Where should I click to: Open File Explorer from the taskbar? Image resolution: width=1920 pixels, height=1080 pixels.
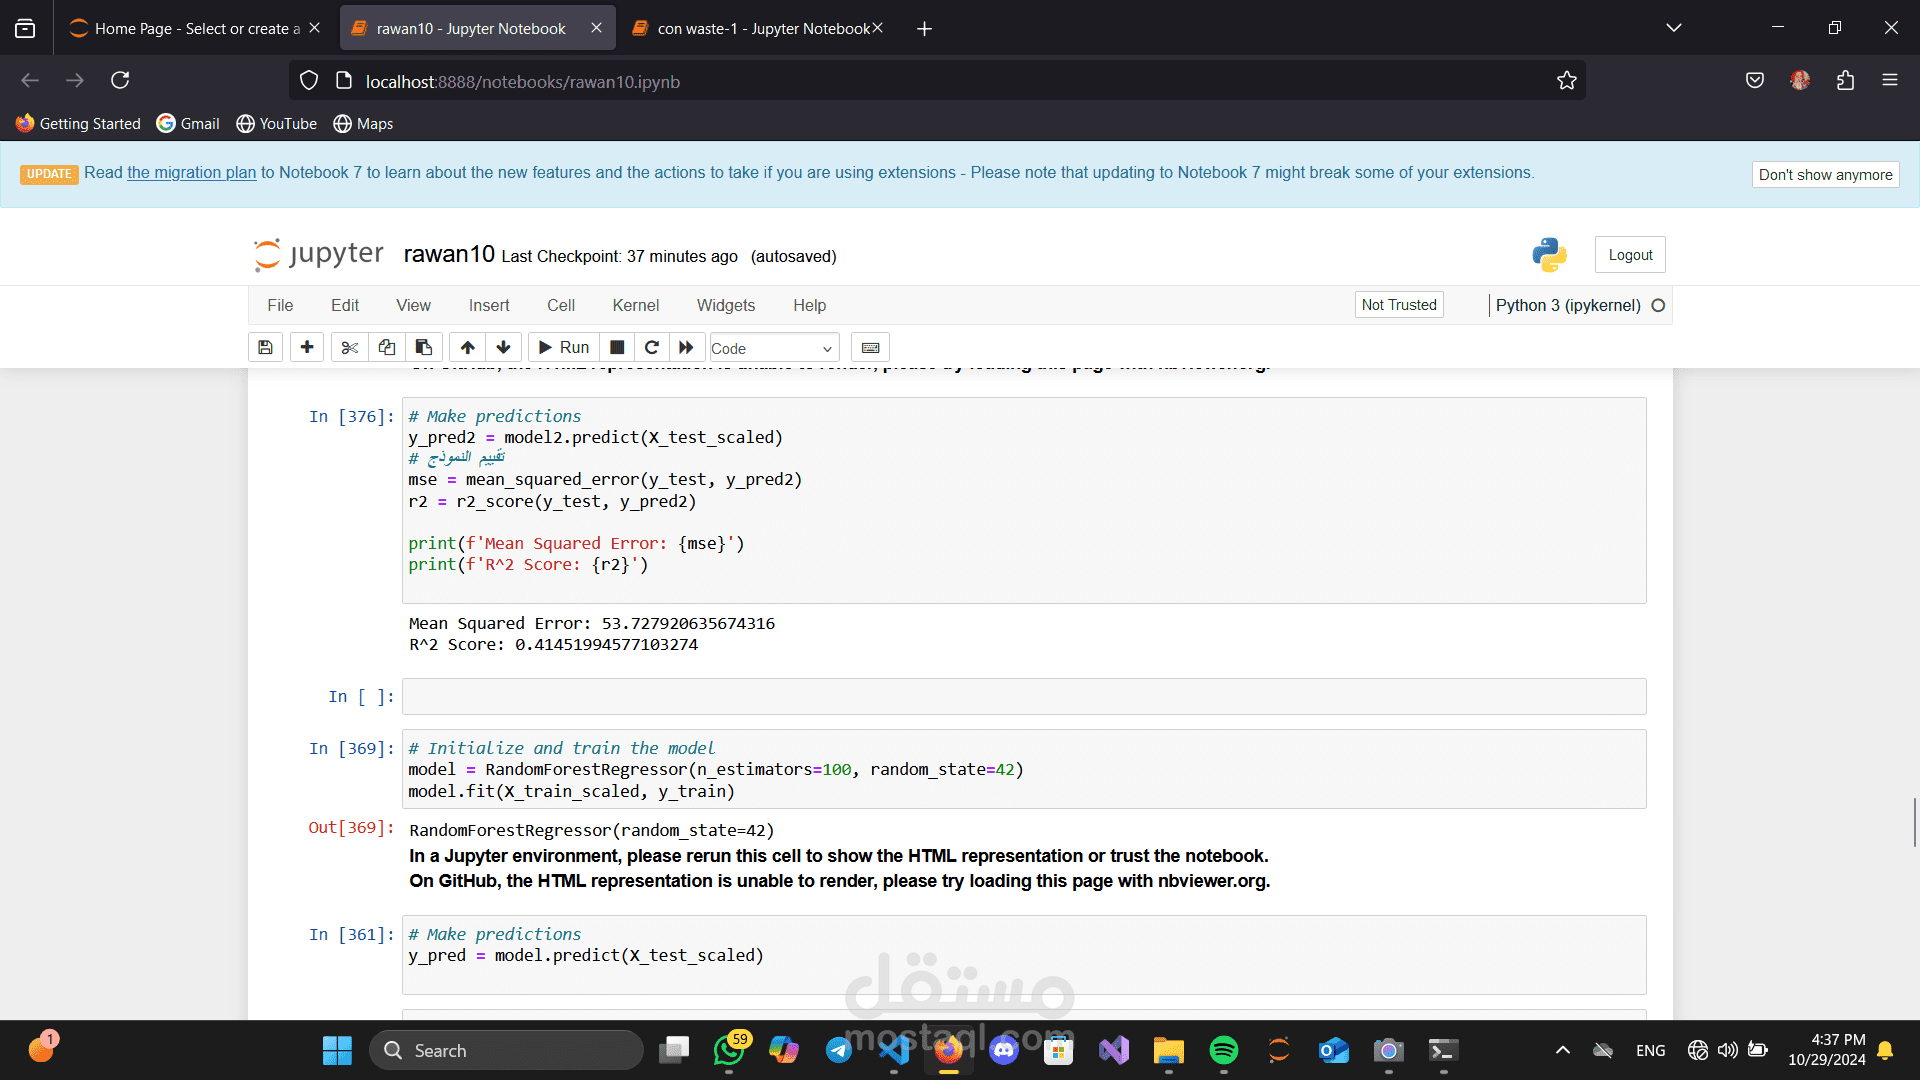1169,1050
